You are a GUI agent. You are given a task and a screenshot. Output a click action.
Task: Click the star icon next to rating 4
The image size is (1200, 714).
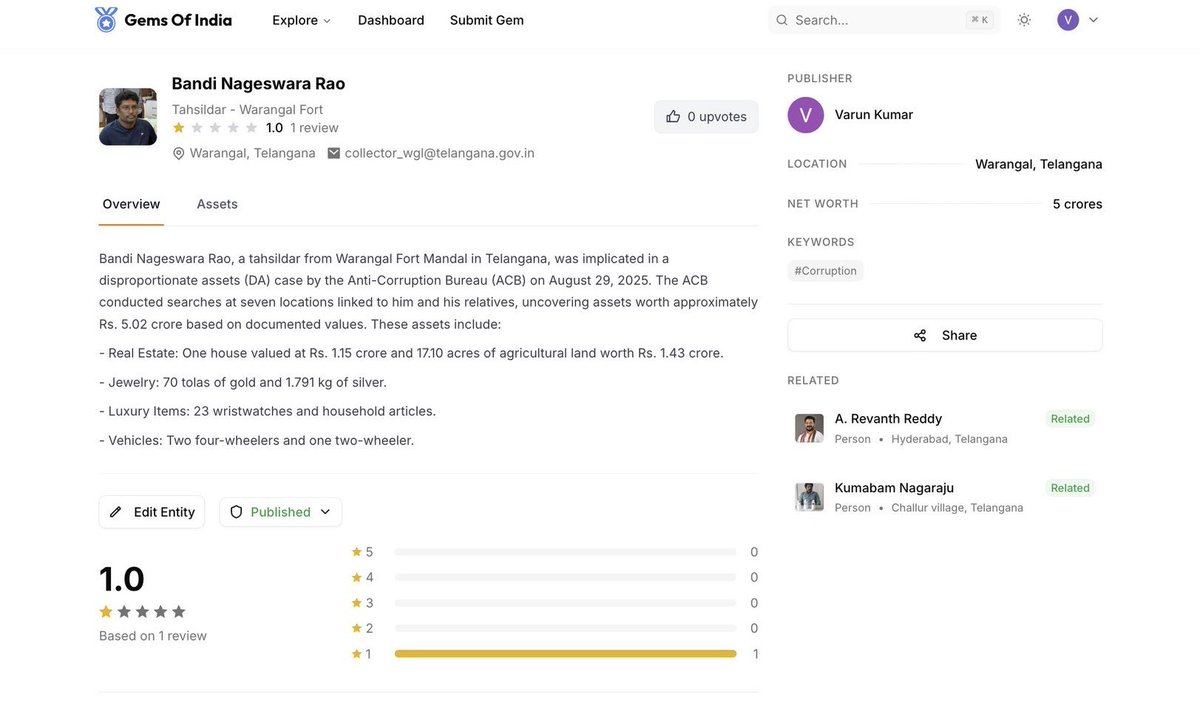[356, 577]
